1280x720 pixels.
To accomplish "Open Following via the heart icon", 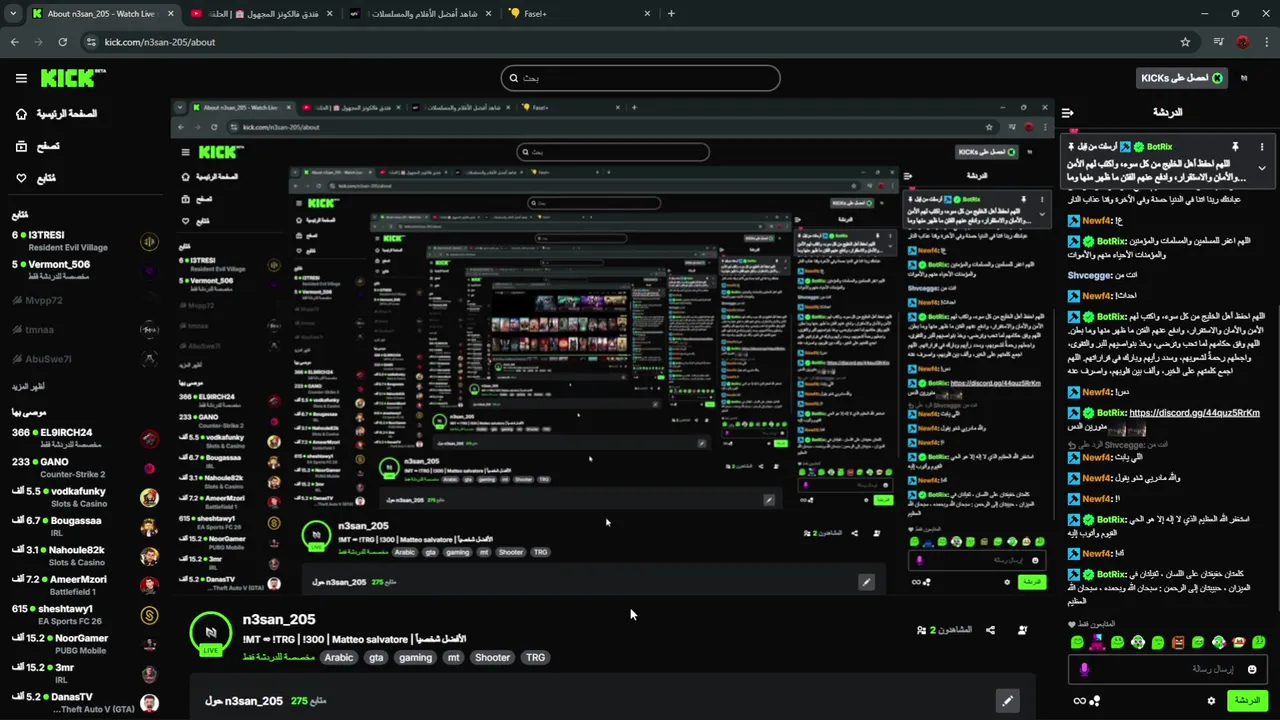I will [21, 178].
